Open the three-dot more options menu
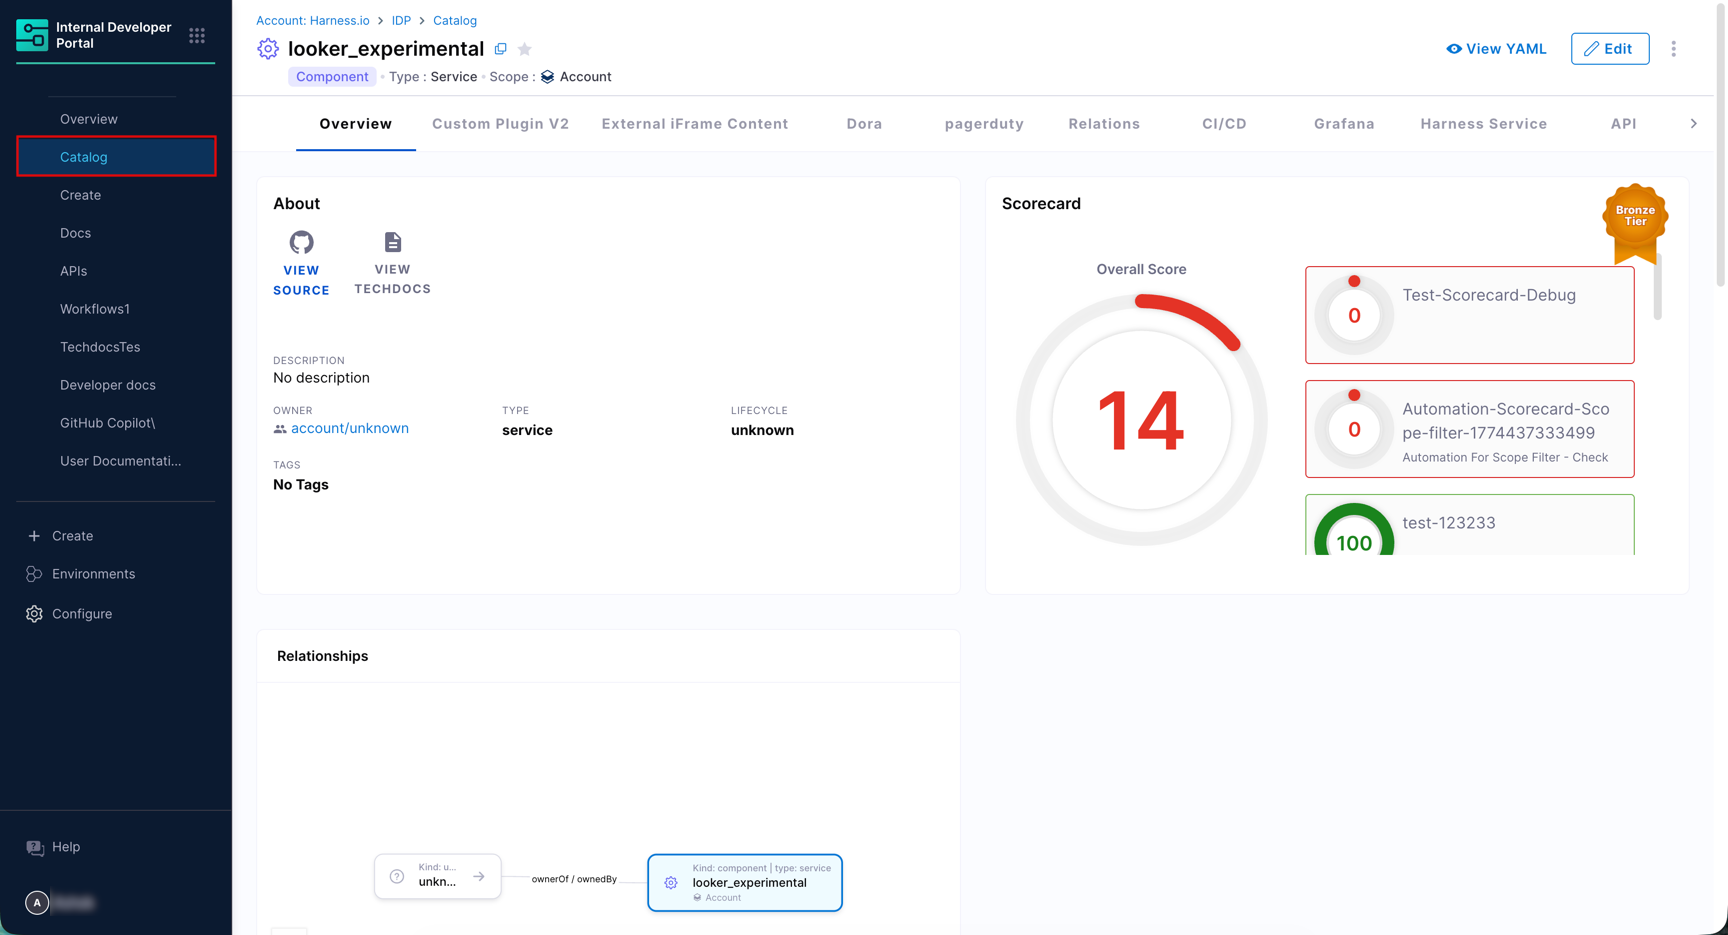Image resolution: width=1728 pixels, height=935 pixels. click(1673, 49)
